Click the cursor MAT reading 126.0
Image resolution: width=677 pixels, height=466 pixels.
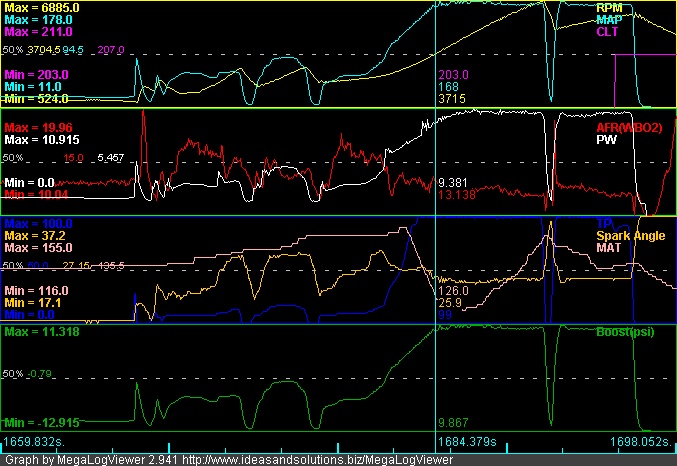click(x=453, y=291)
